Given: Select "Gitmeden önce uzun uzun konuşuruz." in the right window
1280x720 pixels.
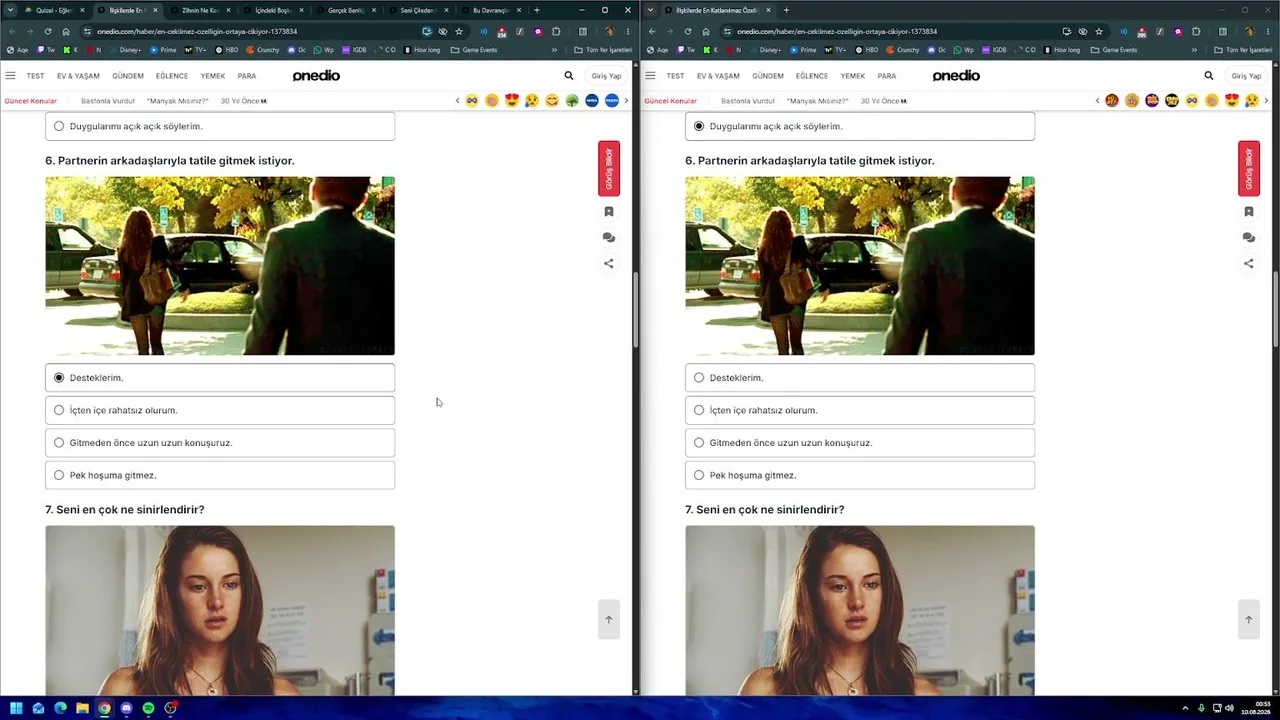Looking at the screenshot, I should coord(860,443).
